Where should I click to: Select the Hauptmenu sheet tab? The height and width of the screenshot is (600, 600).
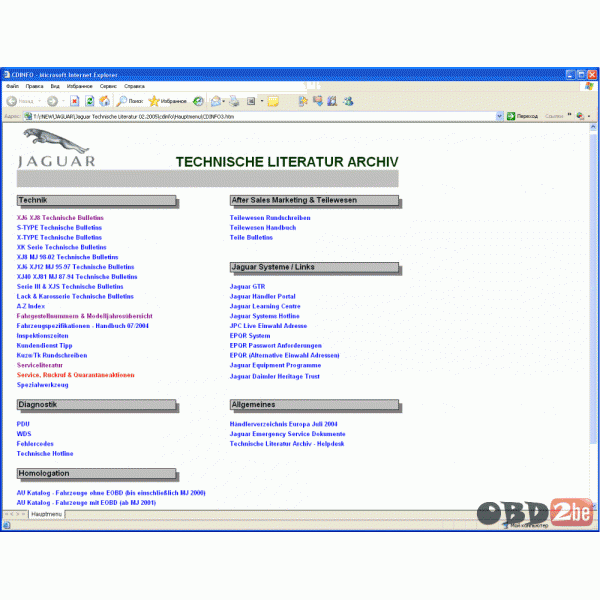(46, 514)
